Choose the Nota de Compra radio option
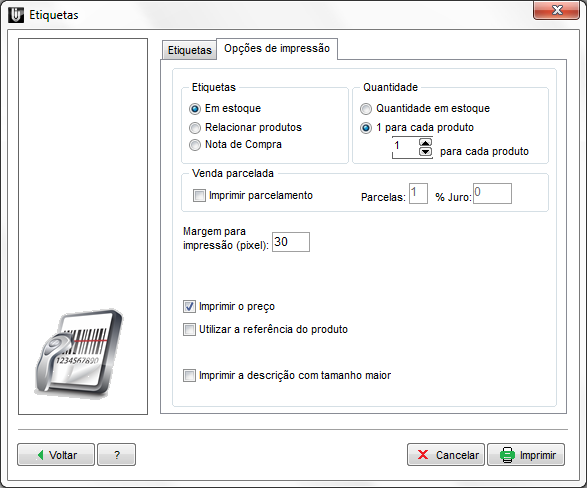The width and height of the screenshot is (587, 488). 195,145
